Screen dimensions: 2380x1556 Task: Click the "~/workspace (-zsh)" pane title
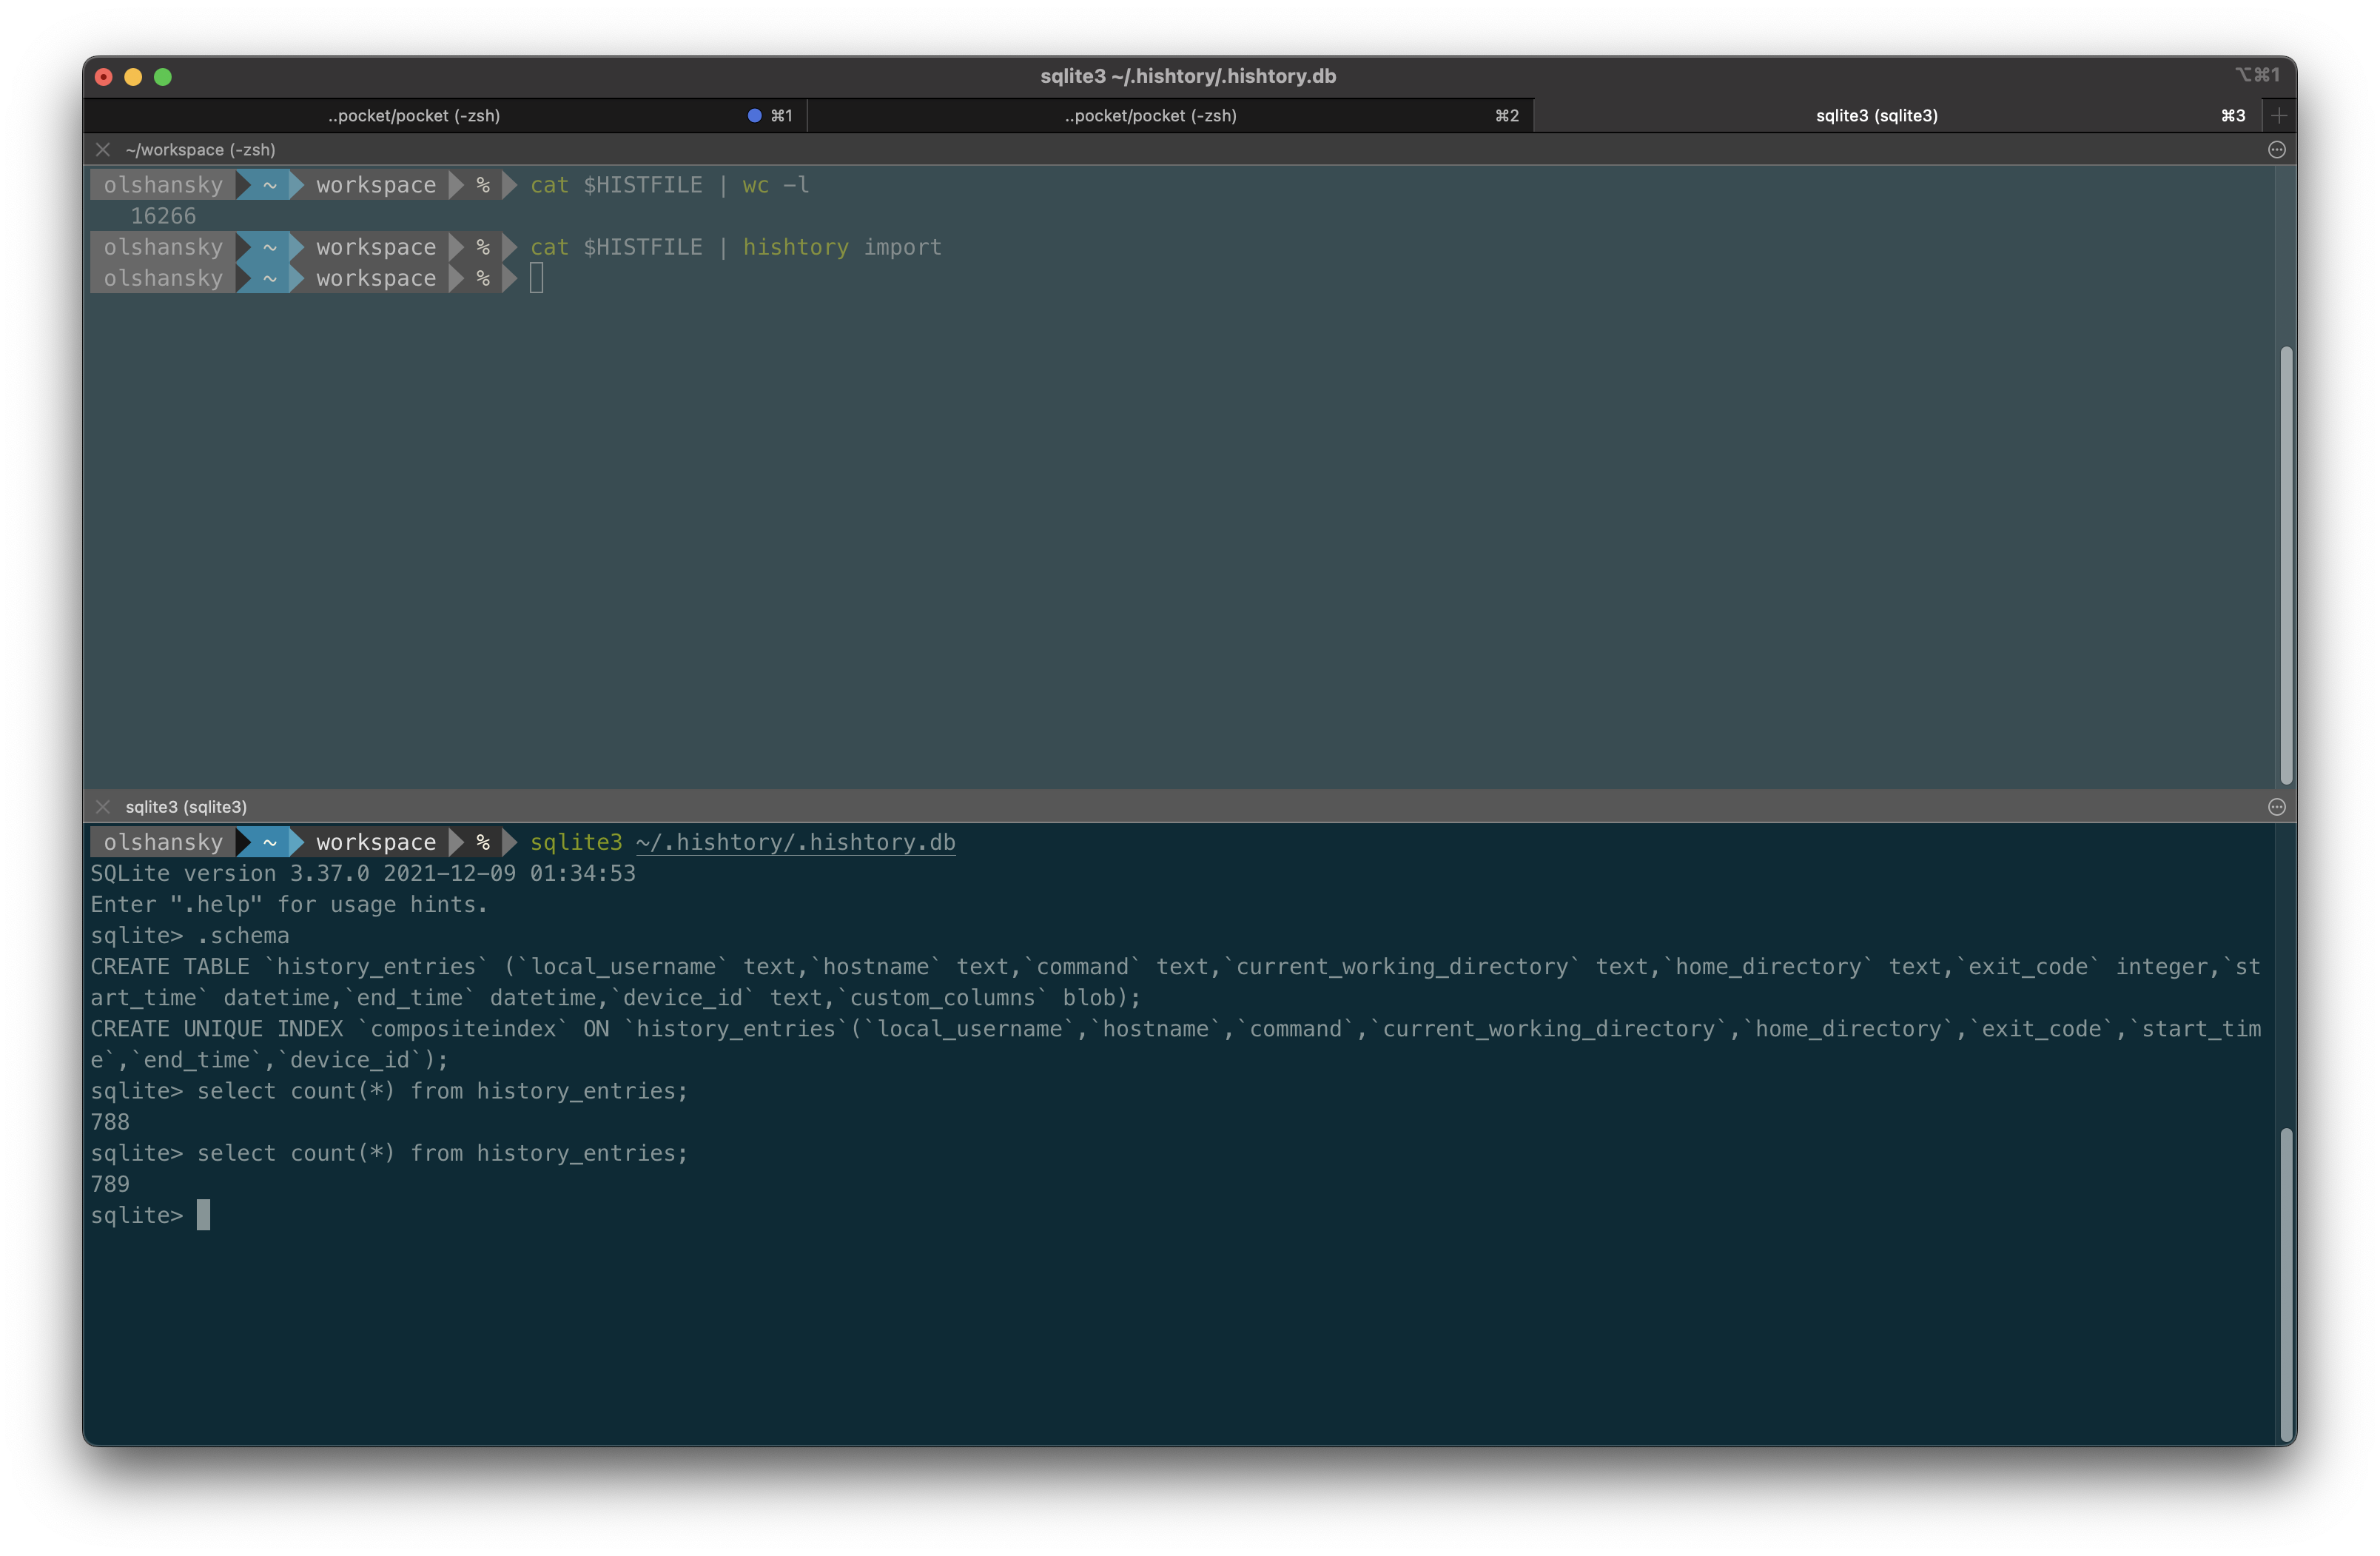[x=200, y=150]
